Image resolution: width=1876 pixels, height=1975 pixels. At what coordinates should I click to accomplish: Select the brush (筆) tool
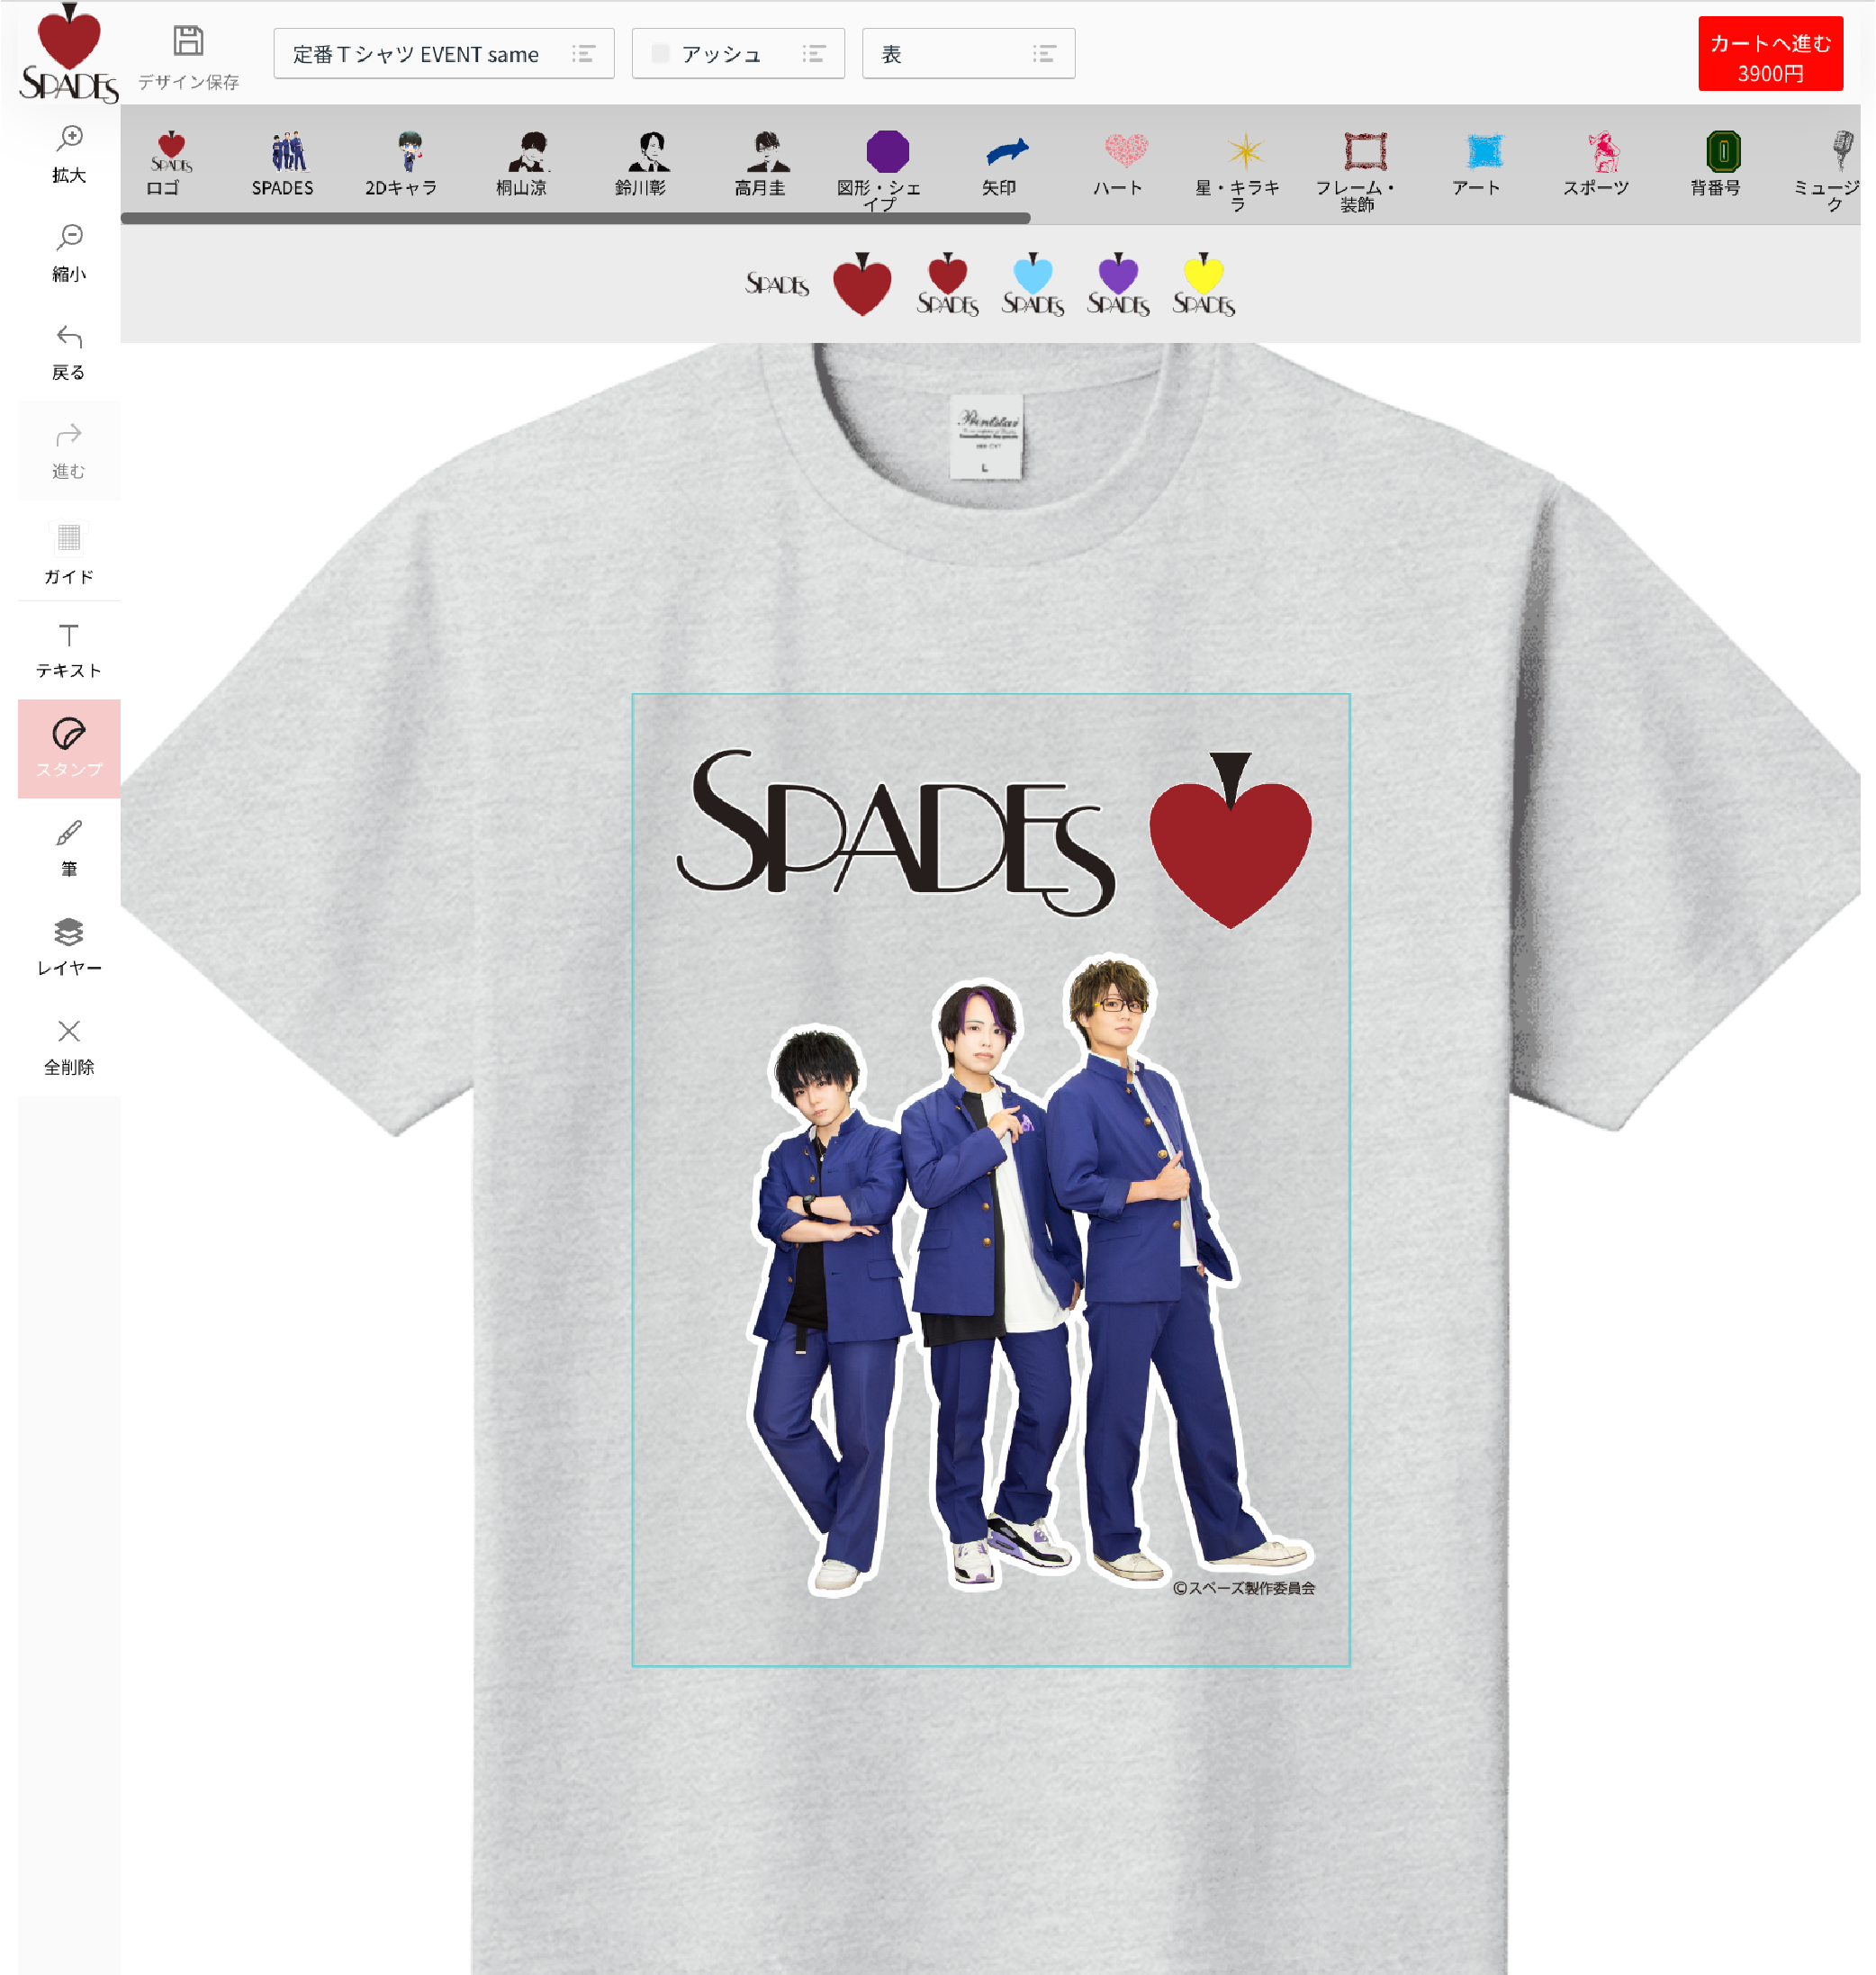(69, 847)
